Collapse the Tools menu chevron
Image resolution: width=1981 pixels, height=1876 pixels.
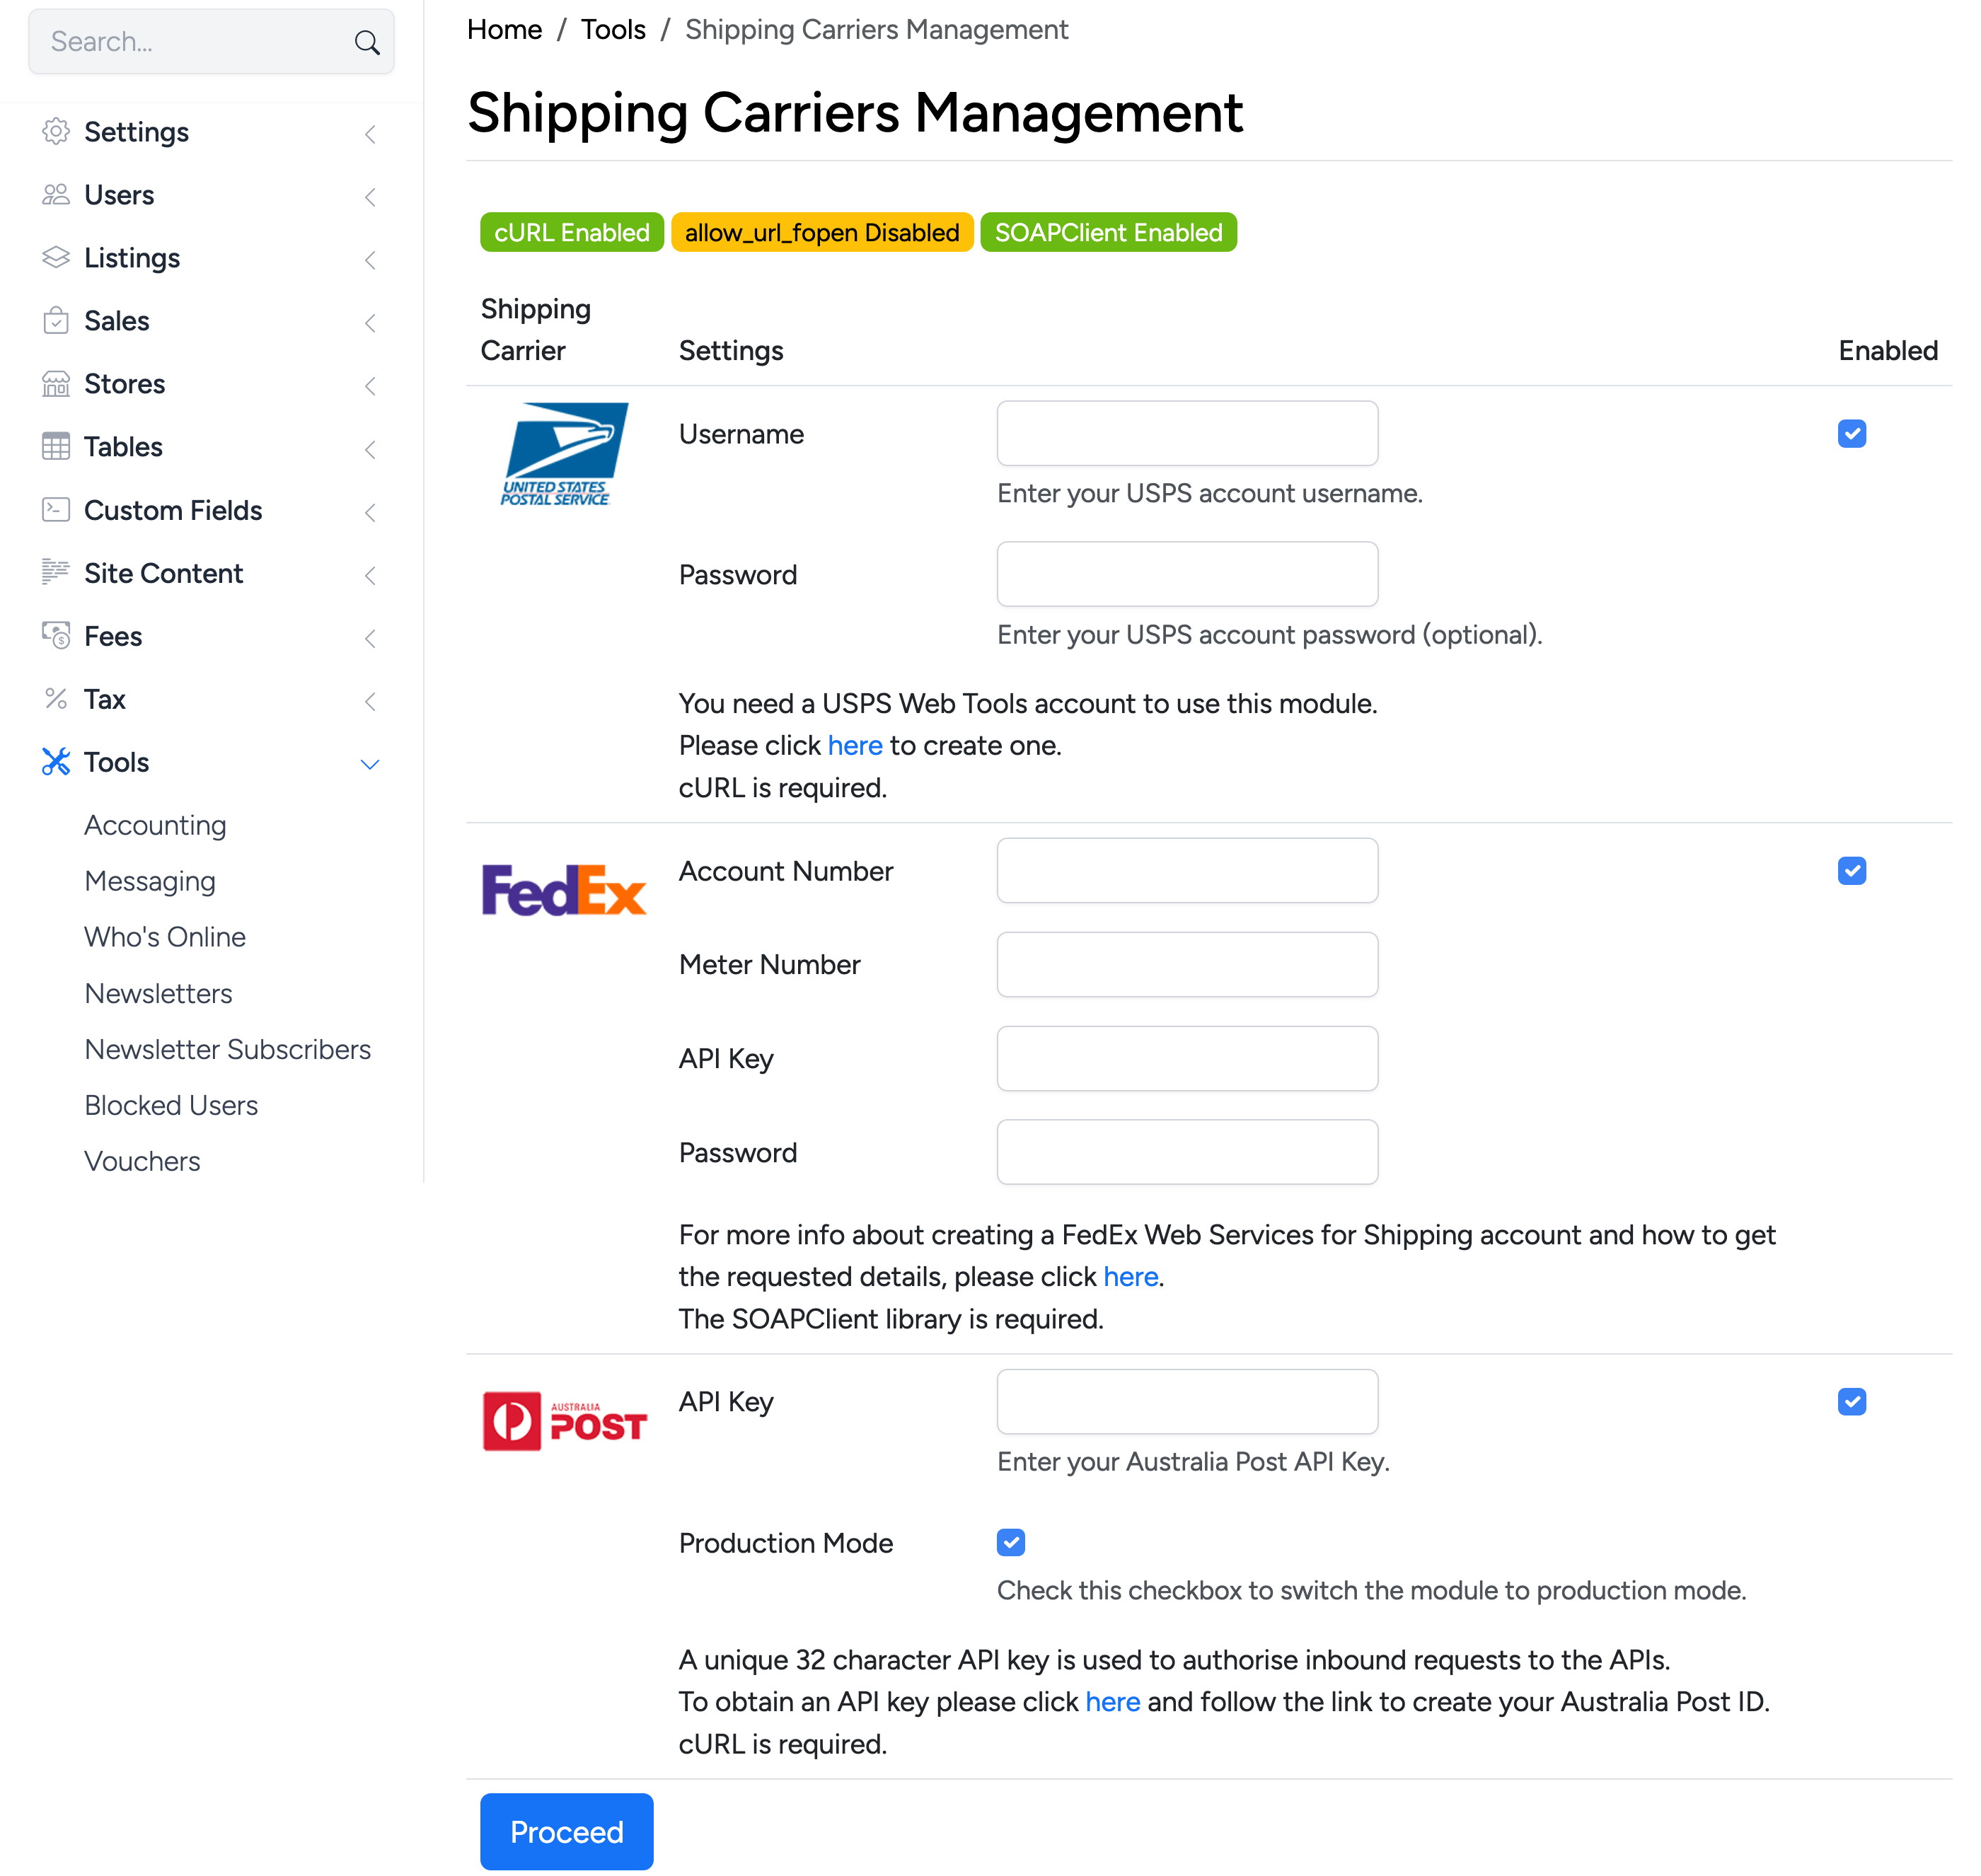pos(370,765)
